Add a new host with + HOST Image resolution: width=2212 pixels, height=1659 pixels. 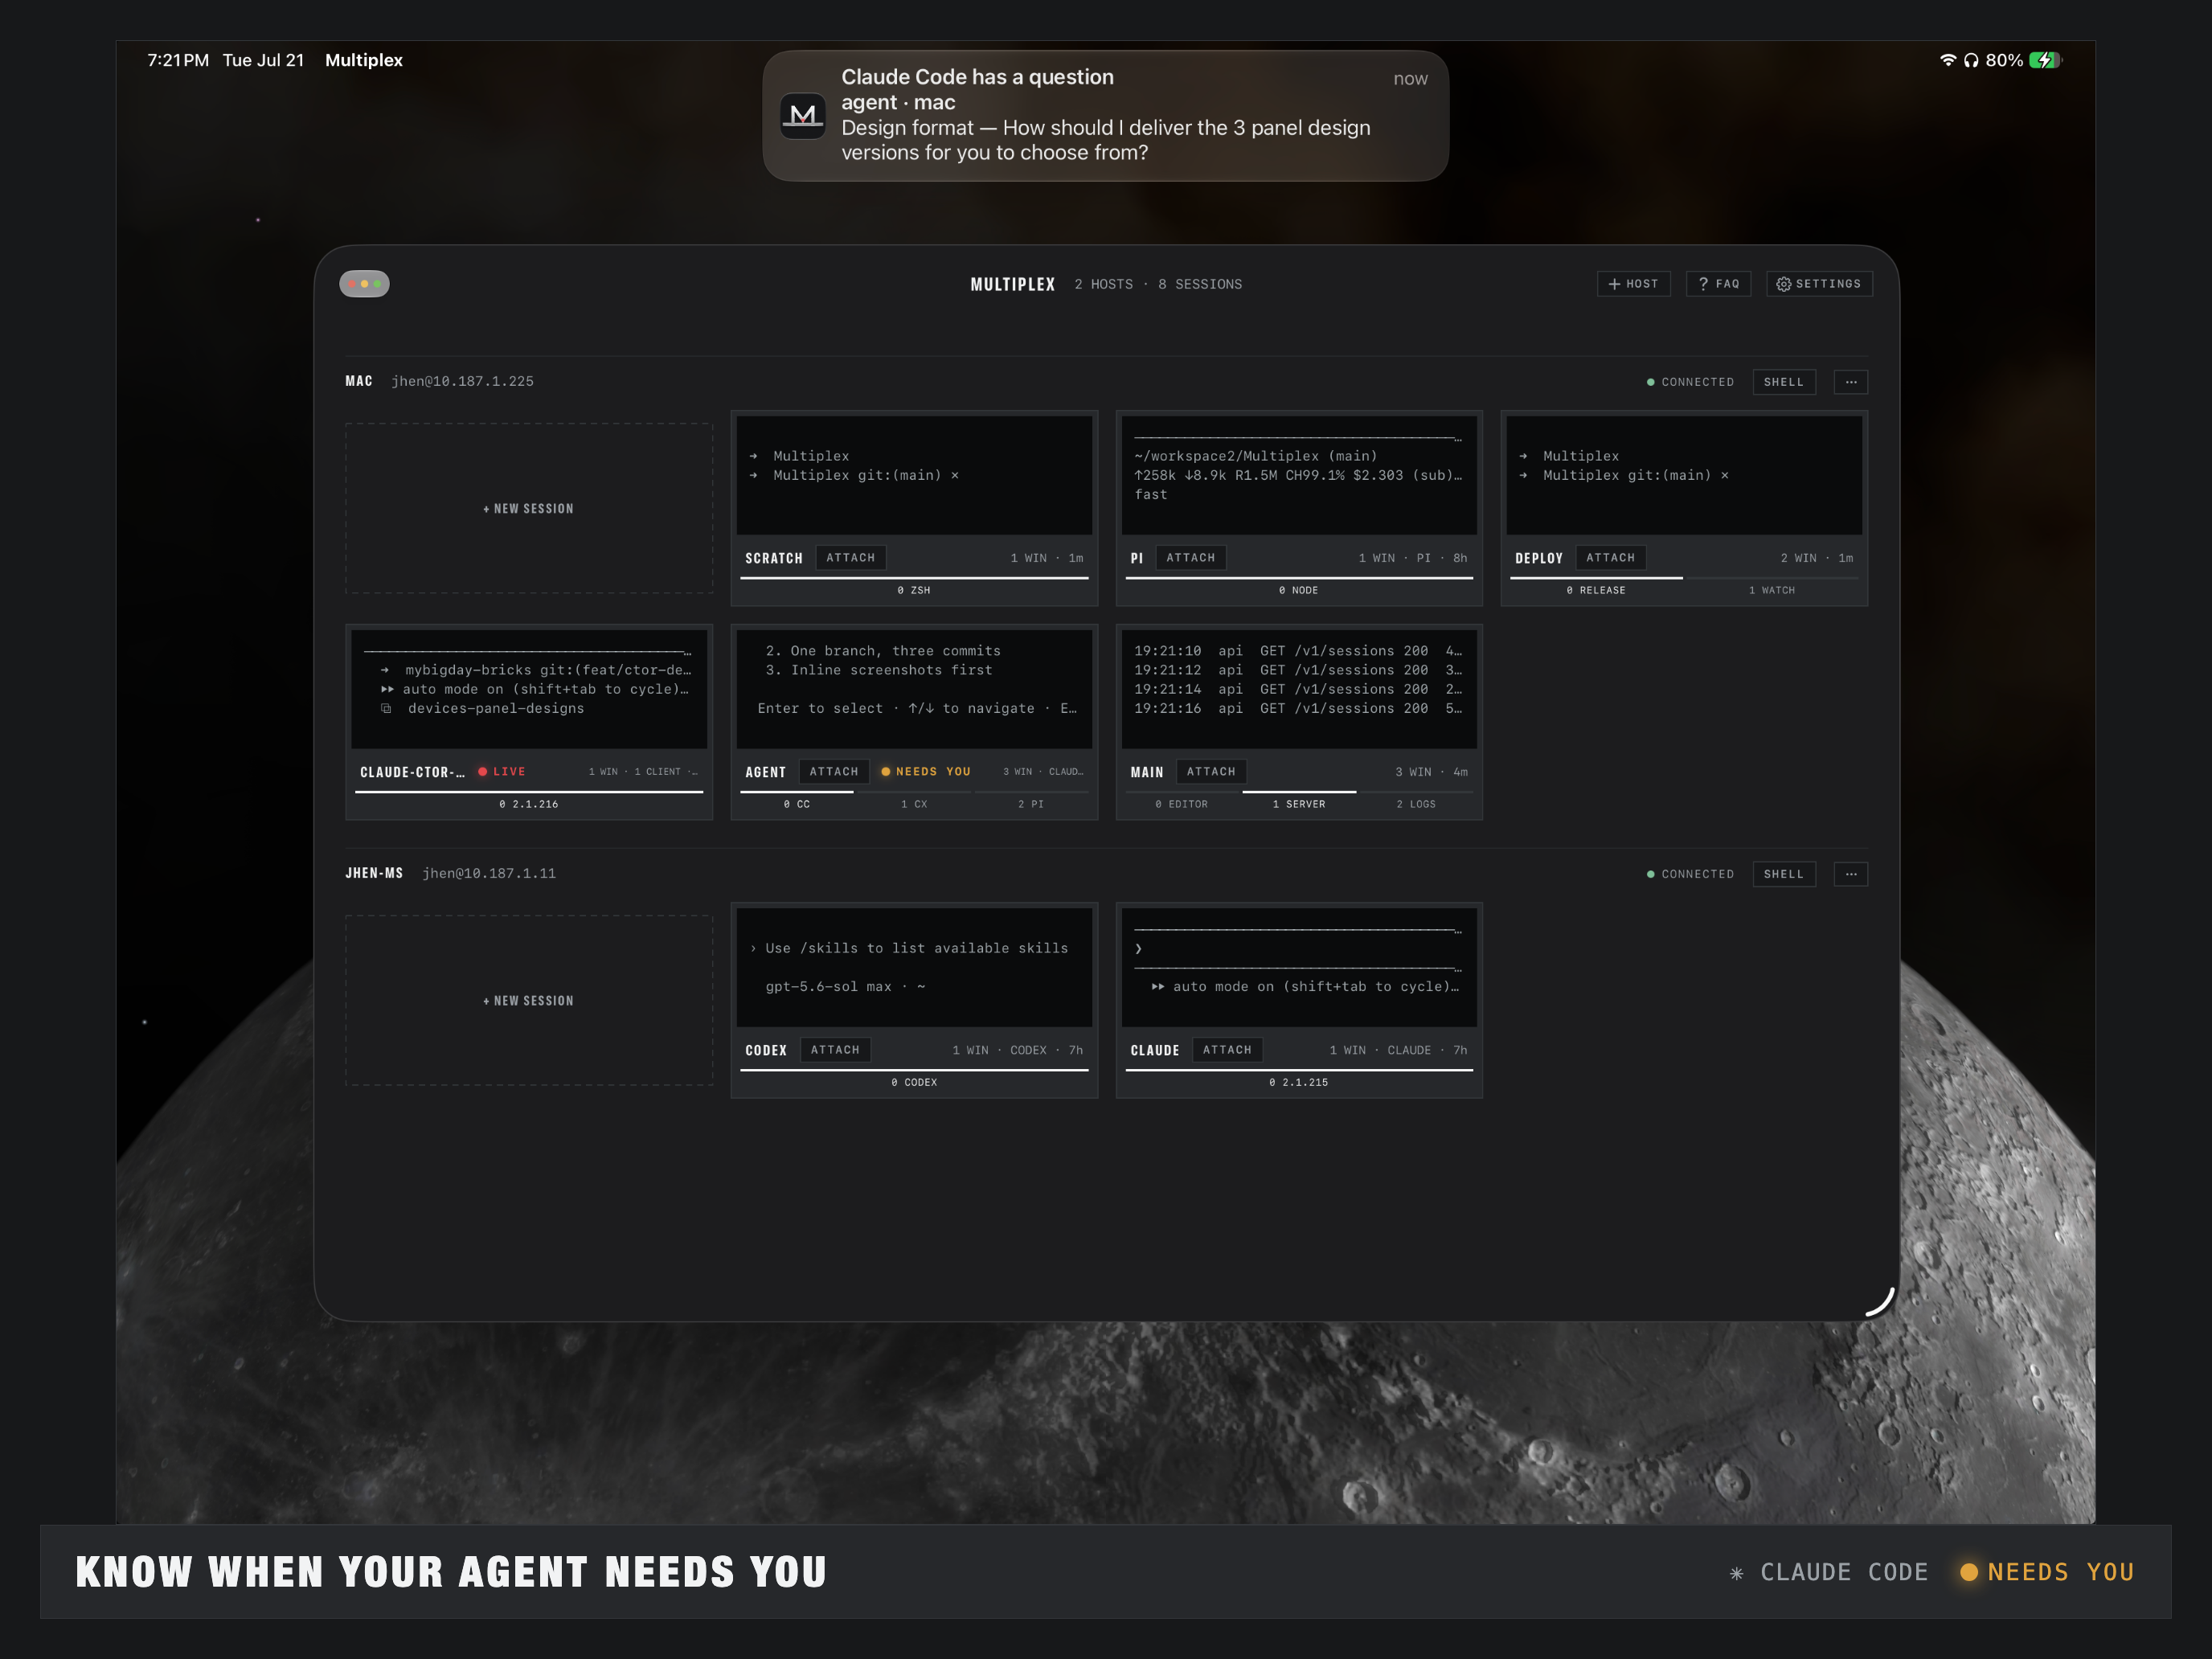pyautogui.click(x=1633, y=284)
